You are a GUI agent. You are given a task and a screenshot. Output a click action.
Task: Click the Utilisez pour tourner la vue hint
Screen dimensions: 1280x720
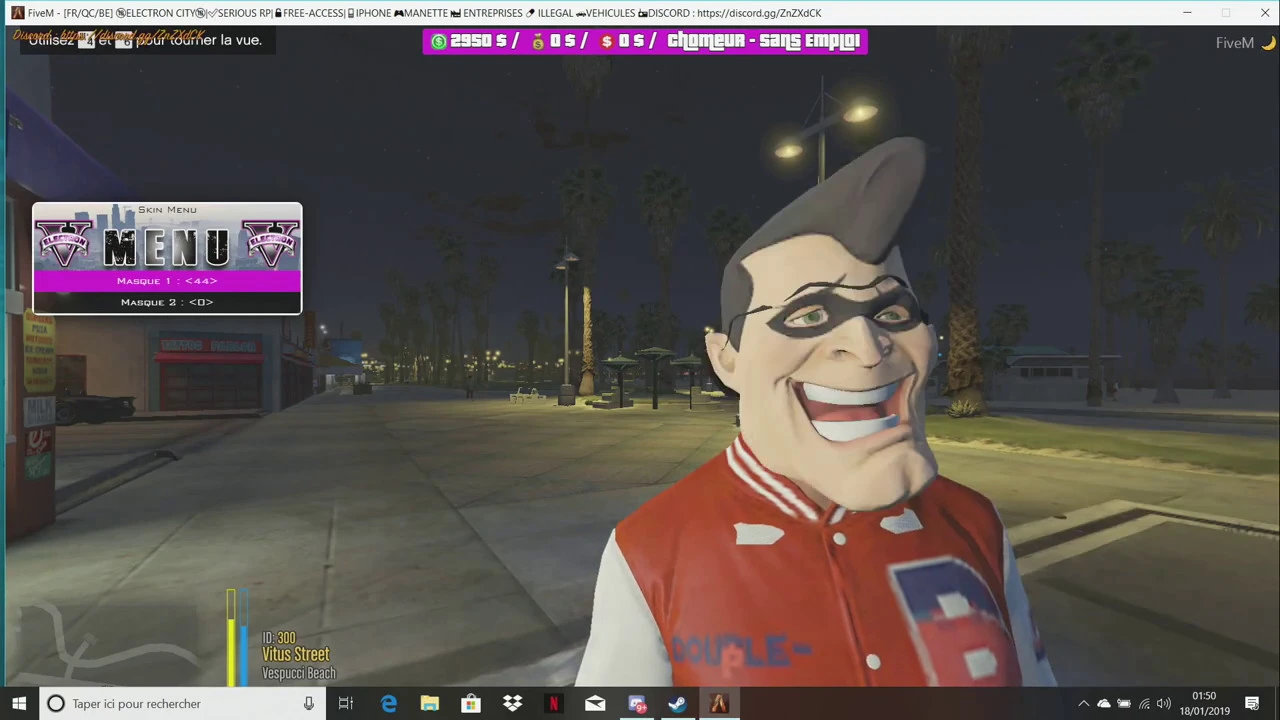[145, 41]
